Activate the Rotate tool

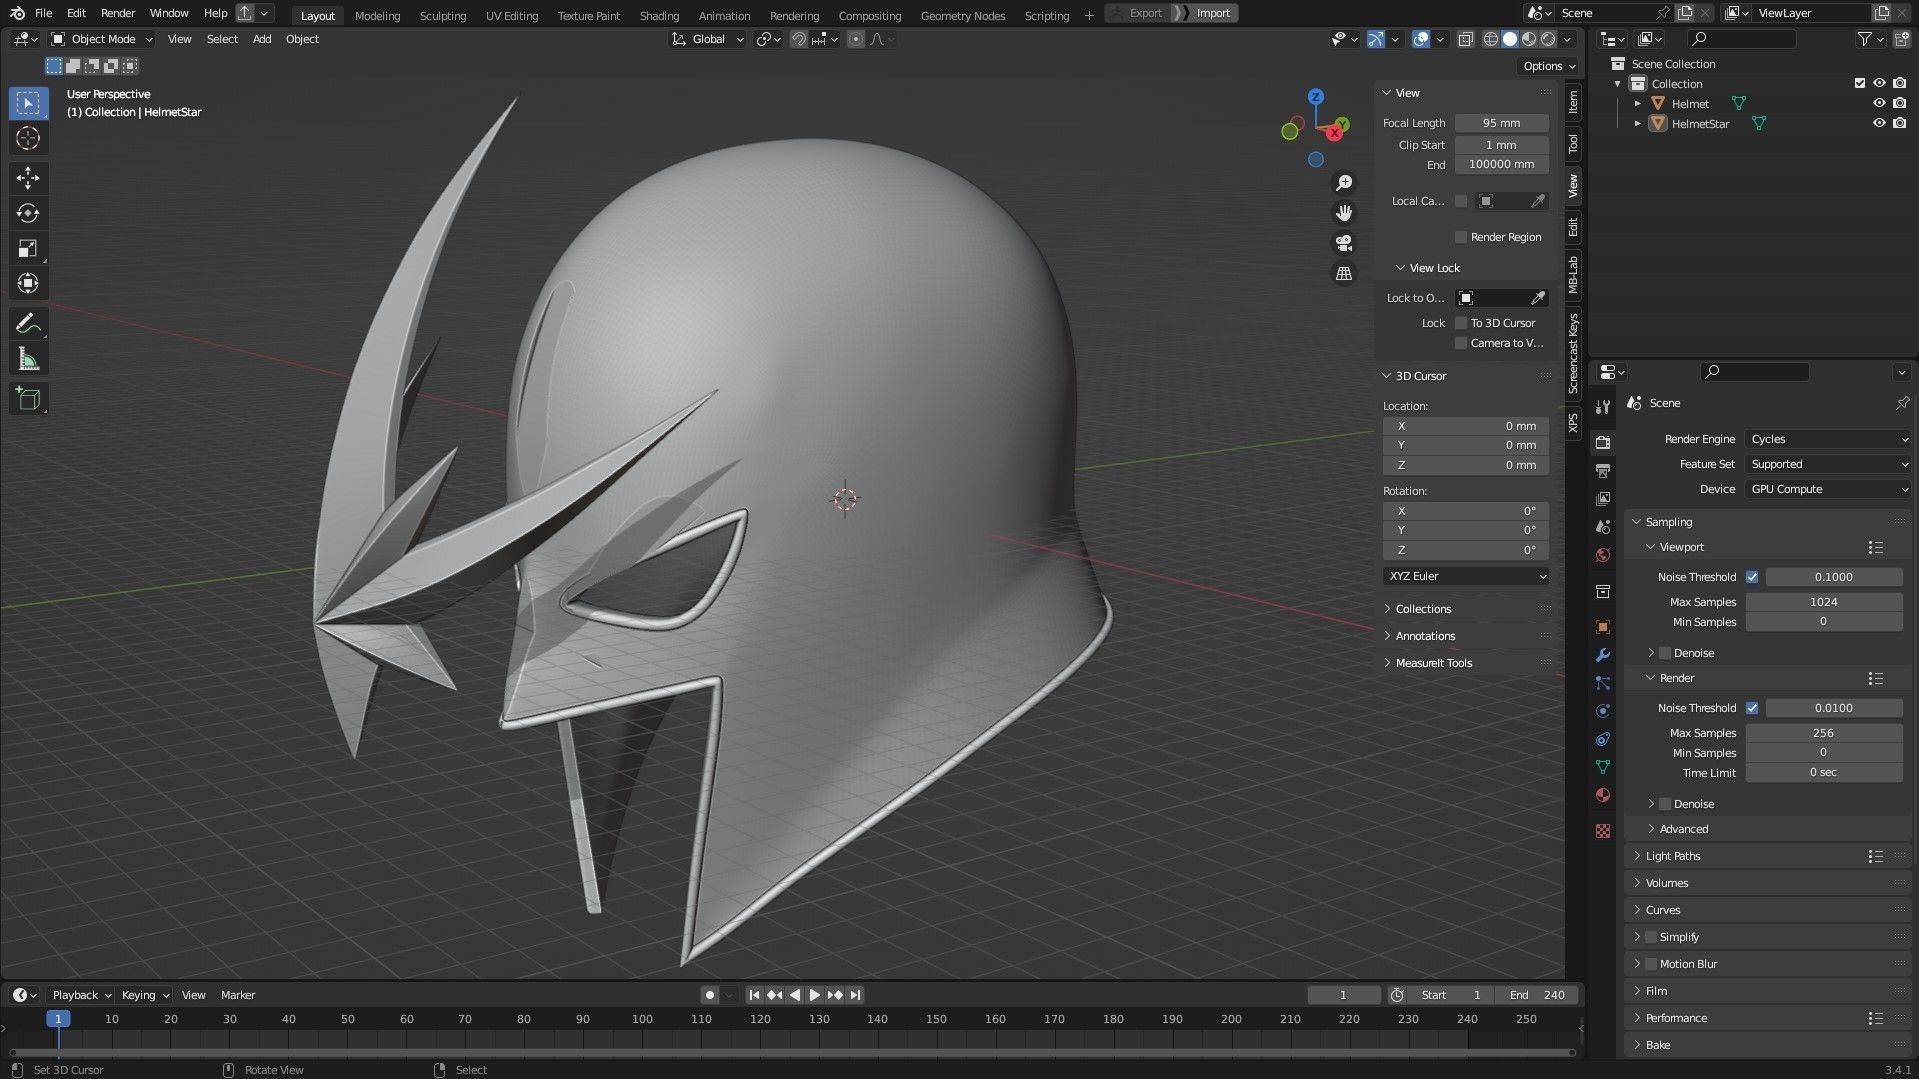pos(28,213)
